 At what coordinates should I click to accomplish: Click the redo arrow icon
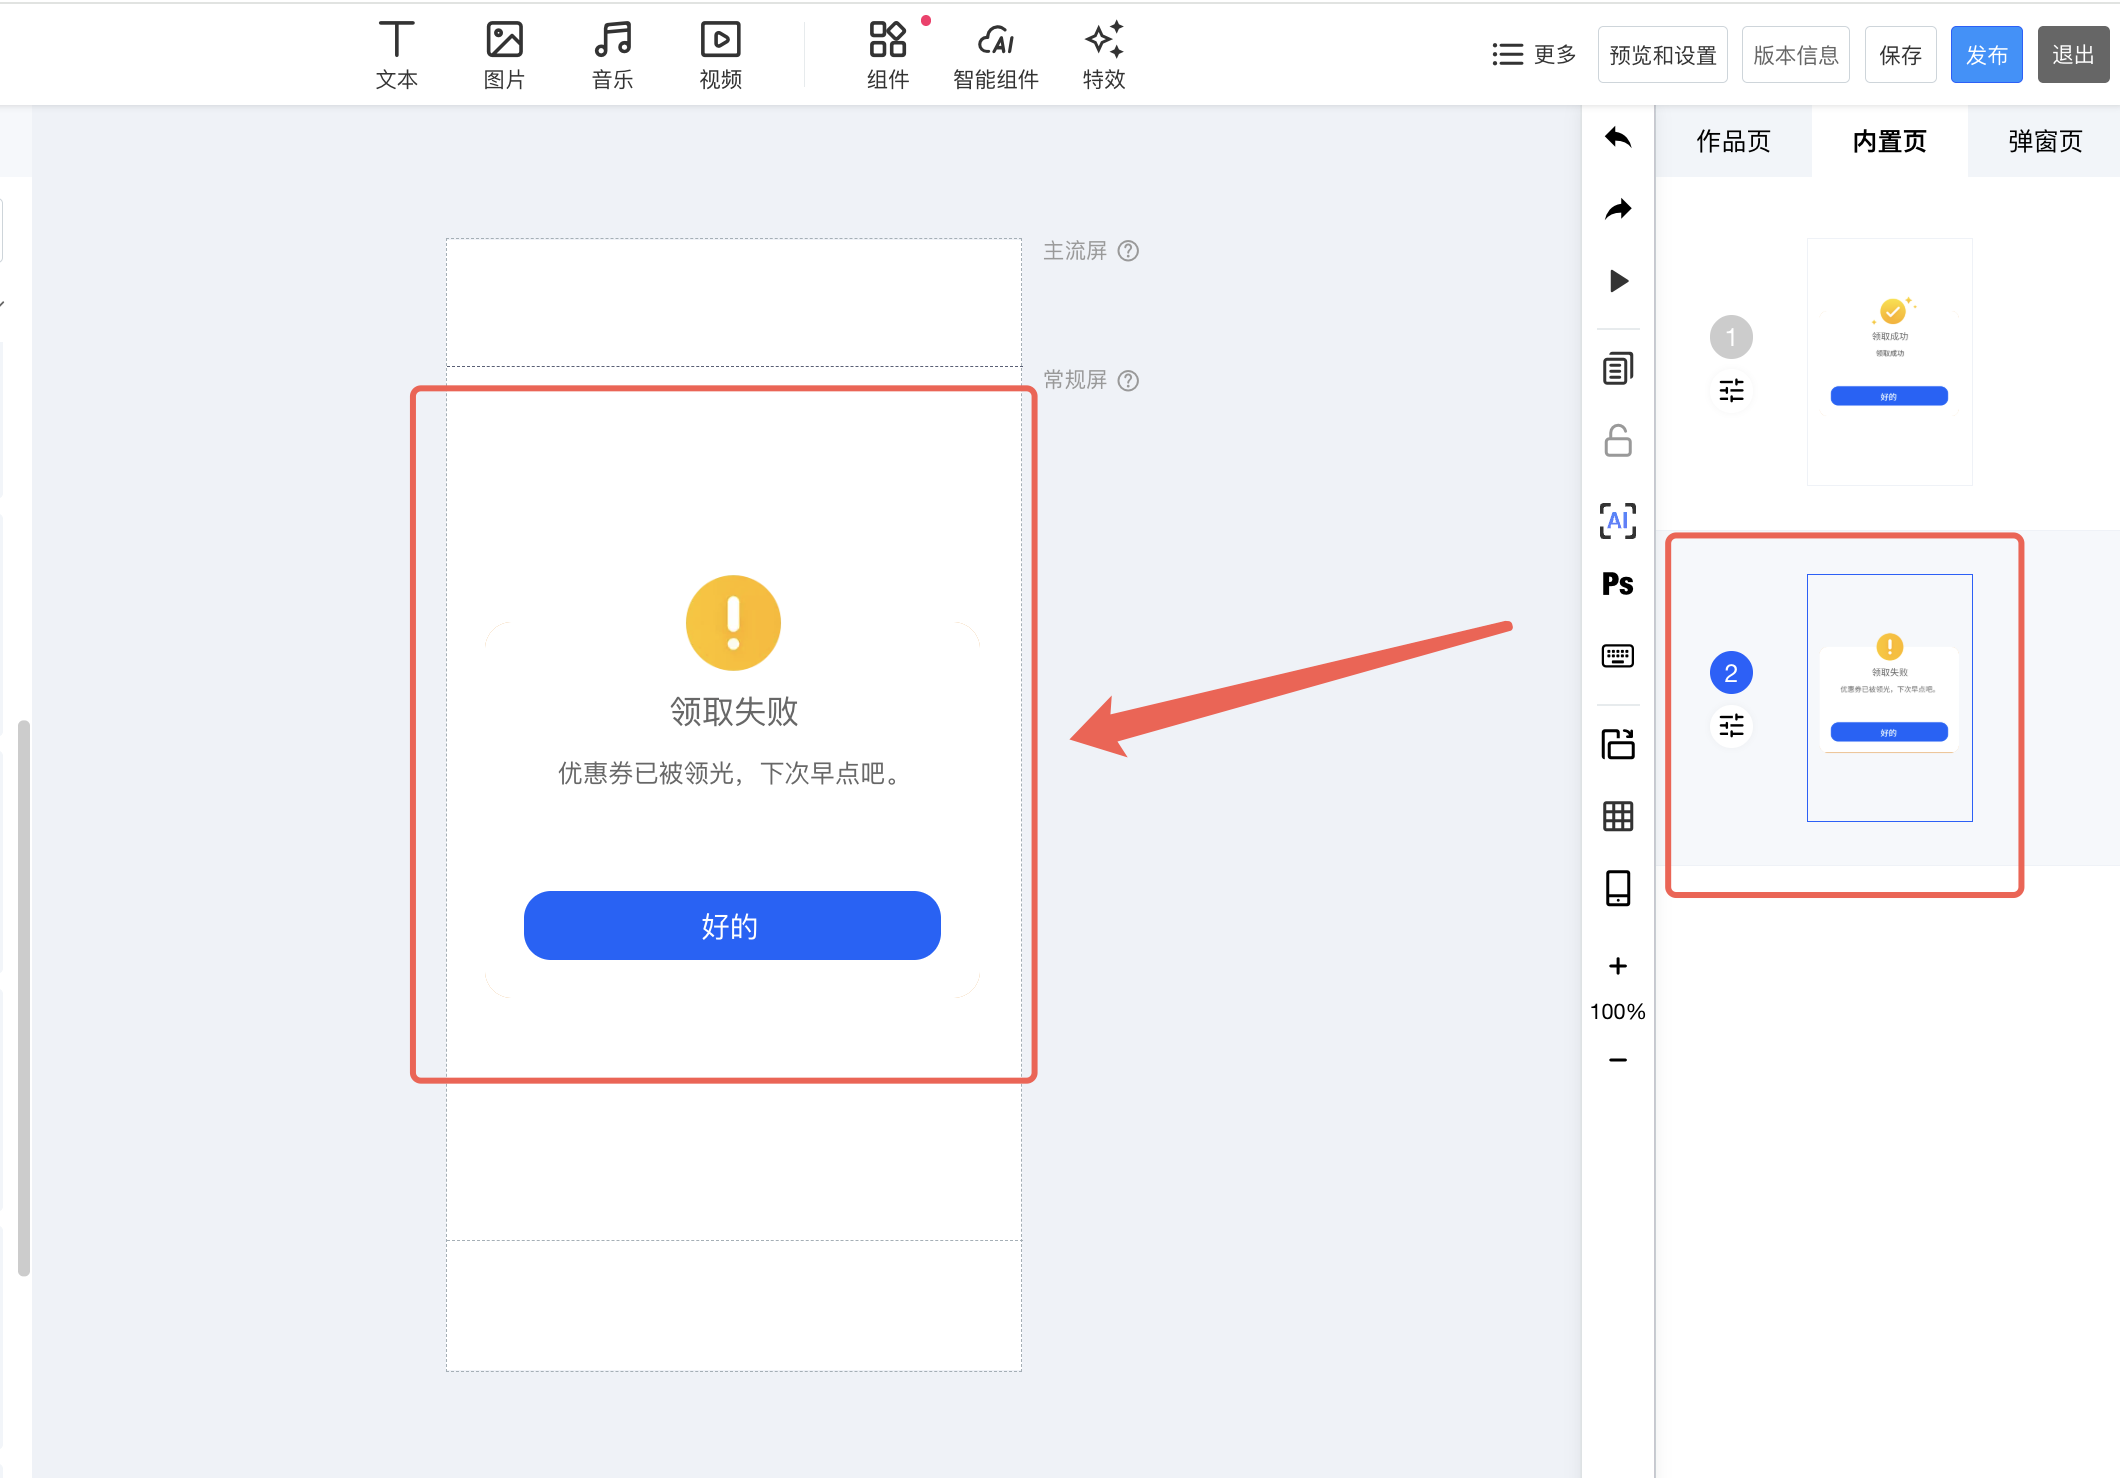pyautogui.click(x=1618, y=209)
